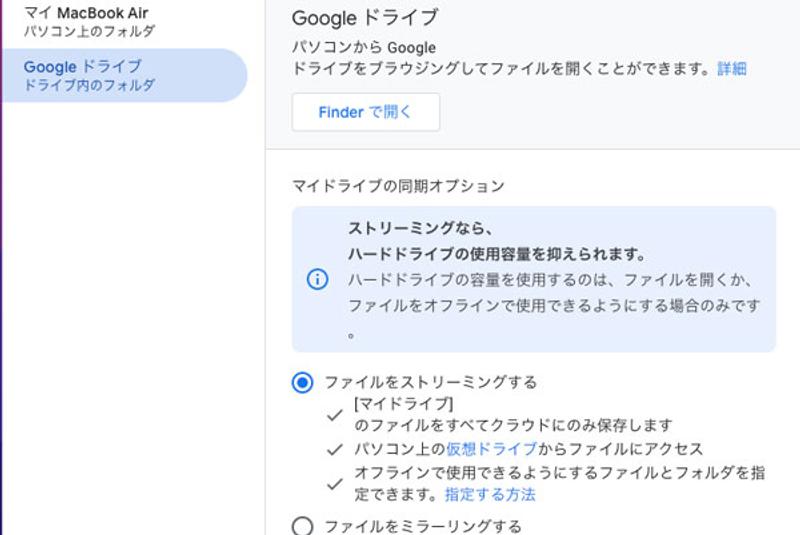
Task: Open the 指定する方法 link
Action: [490, 494]
